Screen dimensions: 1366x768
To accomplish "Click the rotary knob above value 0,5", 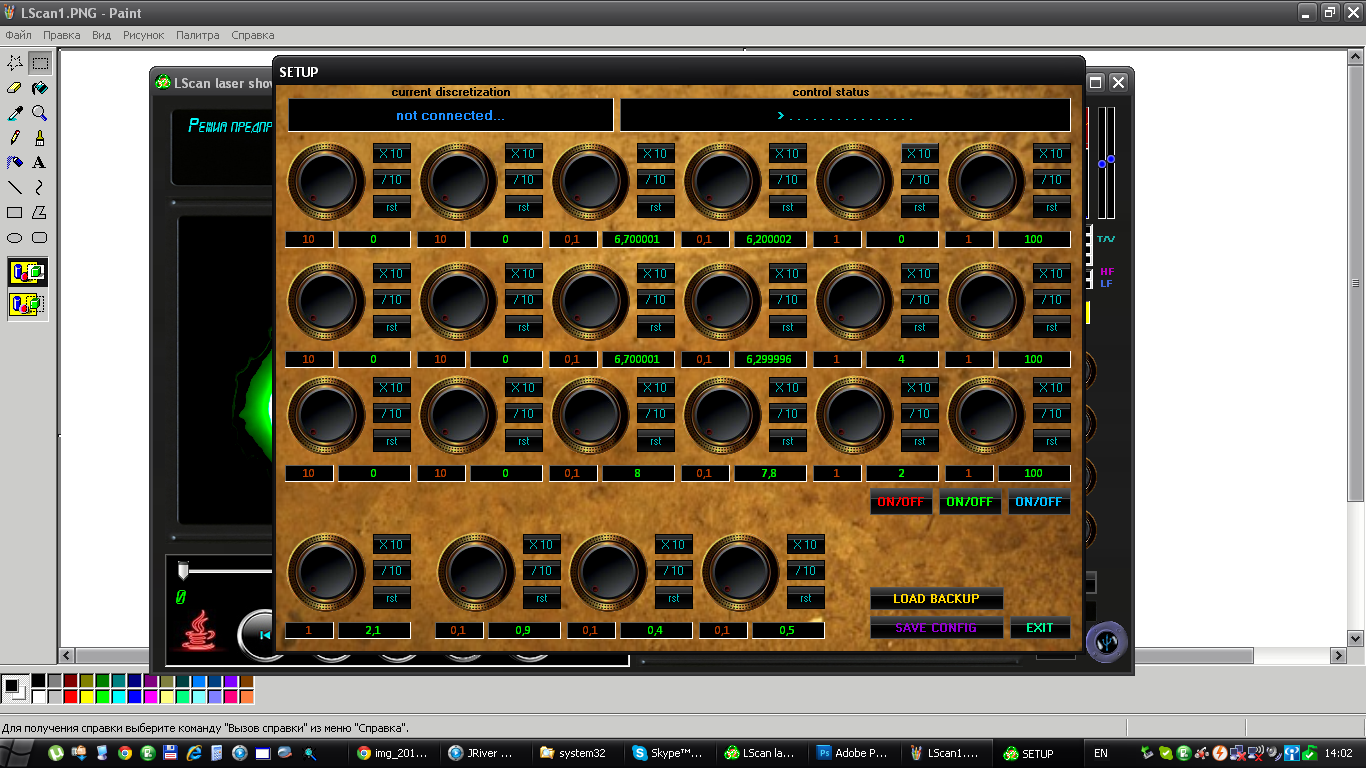I will tap(741, 572).
